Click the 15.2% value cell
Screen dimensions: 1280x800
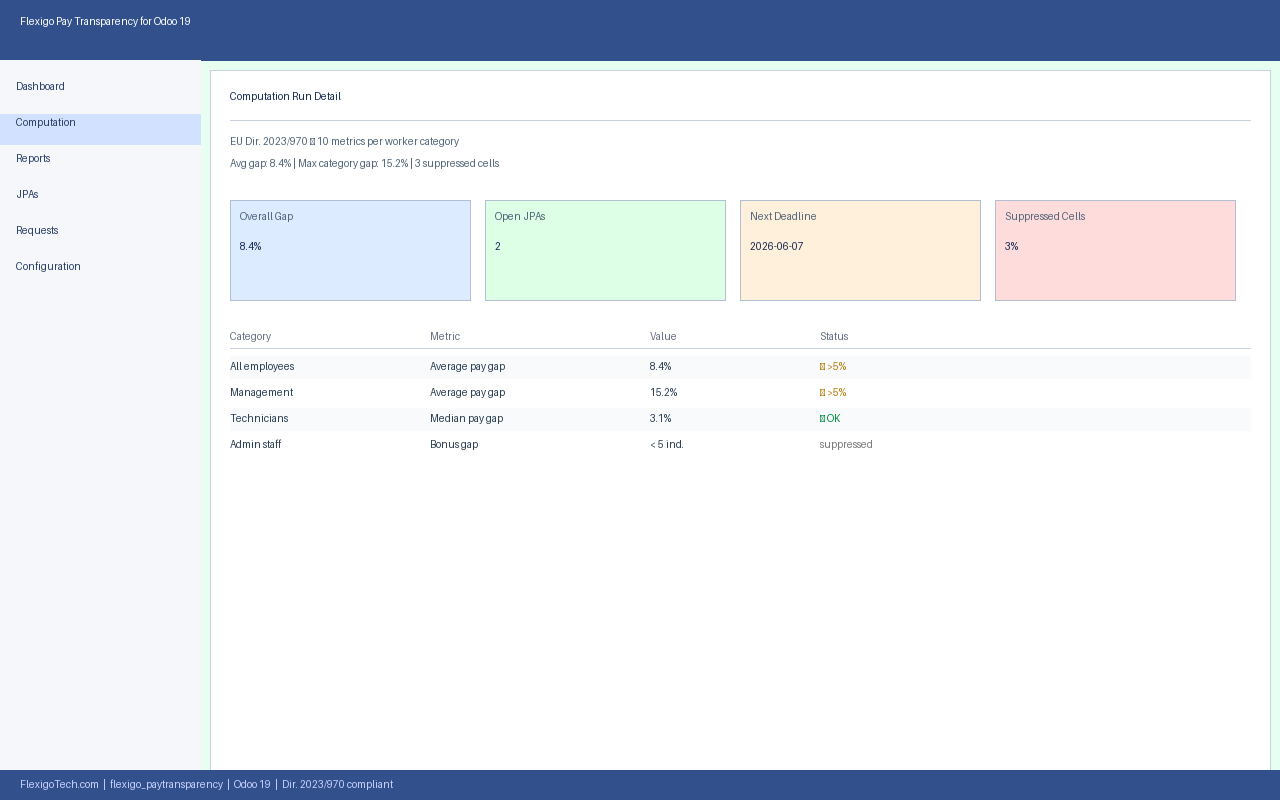point(663,393)
